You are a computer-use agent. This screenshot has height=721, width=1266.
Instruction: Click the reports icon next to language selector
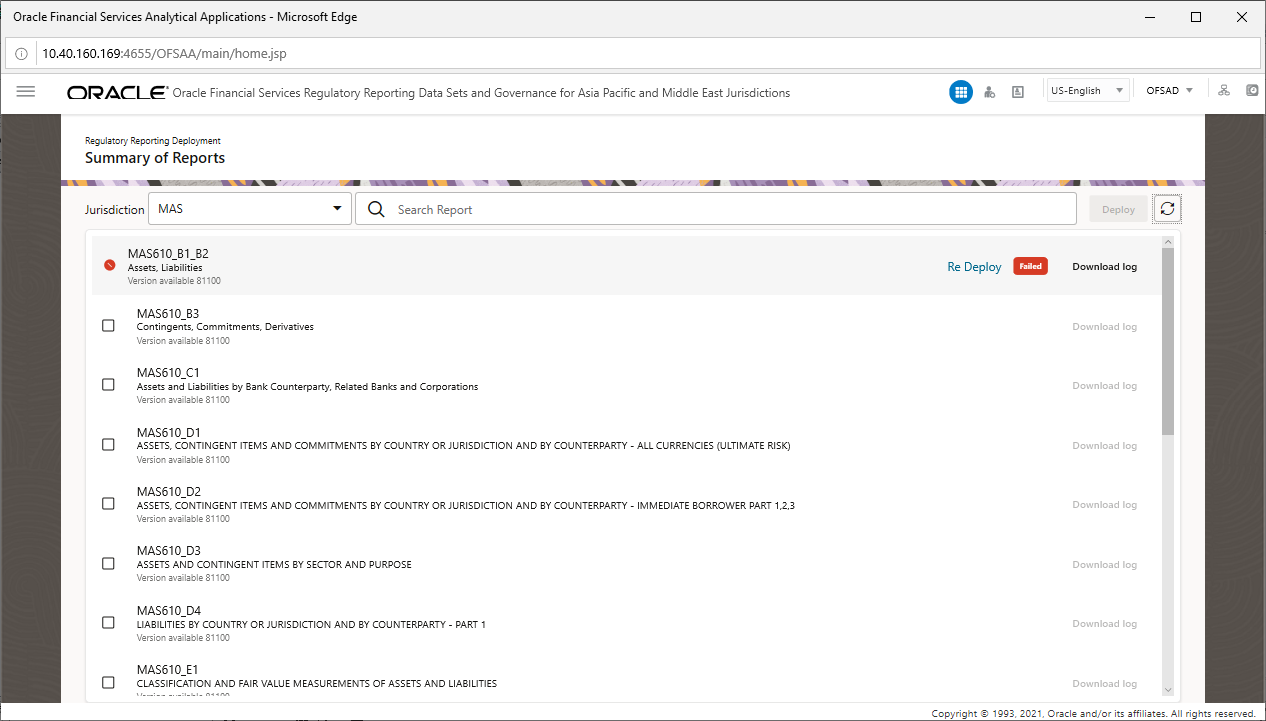[1018, 92]
